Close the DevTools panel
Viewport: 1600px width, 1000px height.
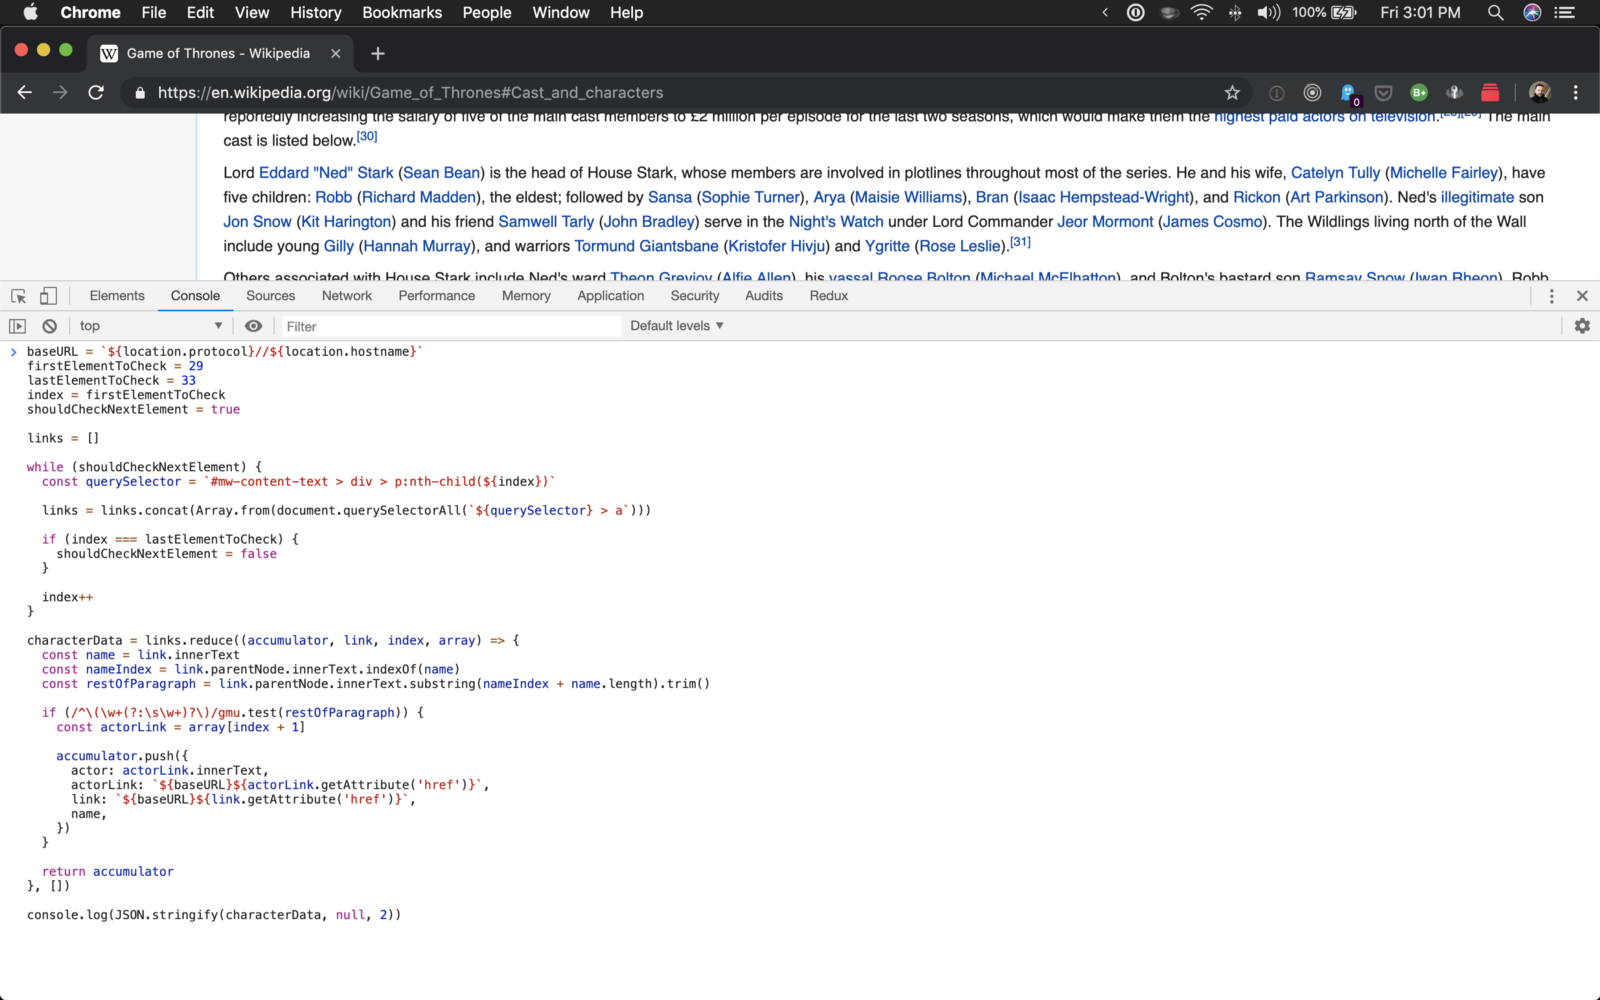click(1582, 296)
